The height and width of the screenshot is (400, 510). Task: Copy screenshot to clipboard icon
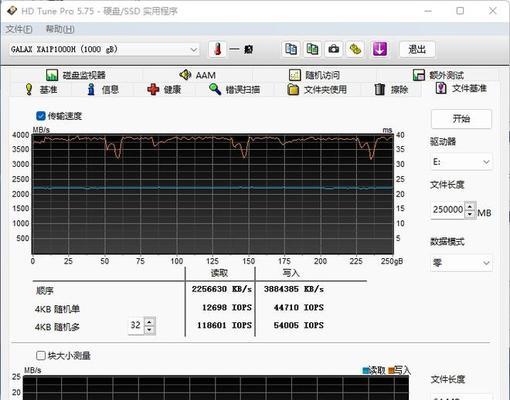click(x=312, y=49)
